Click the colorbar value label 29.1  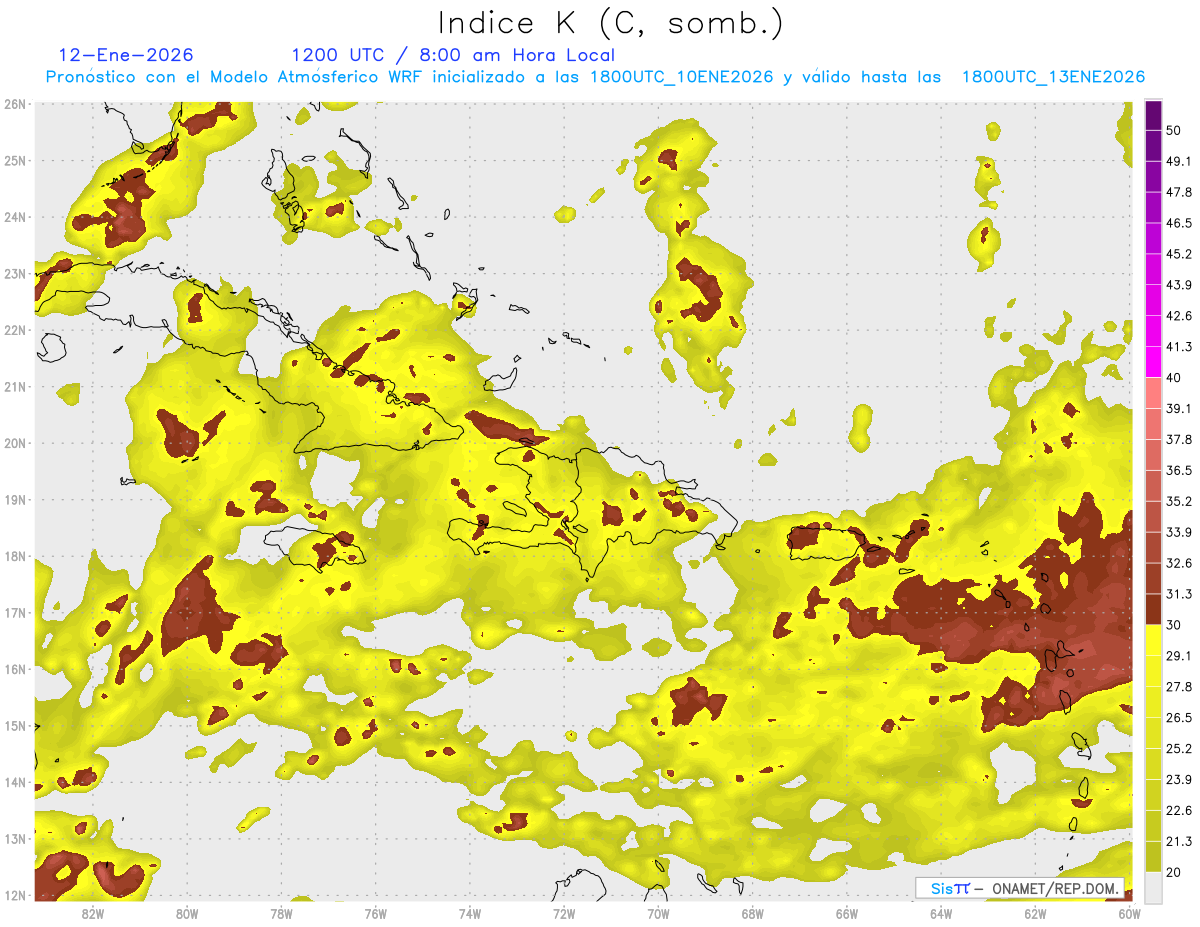click(x=1179, y=656)
